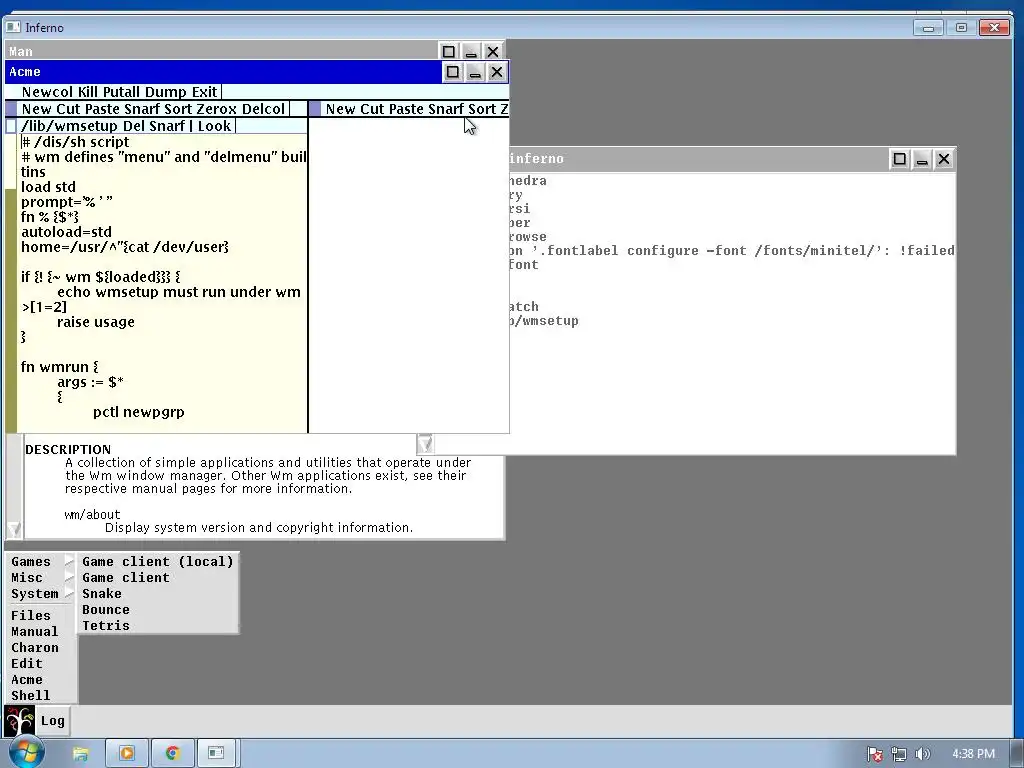The width and height of the screenshot is (1024, 768).
Task: Select Misc in the Inferno menu
Action: 27,577
